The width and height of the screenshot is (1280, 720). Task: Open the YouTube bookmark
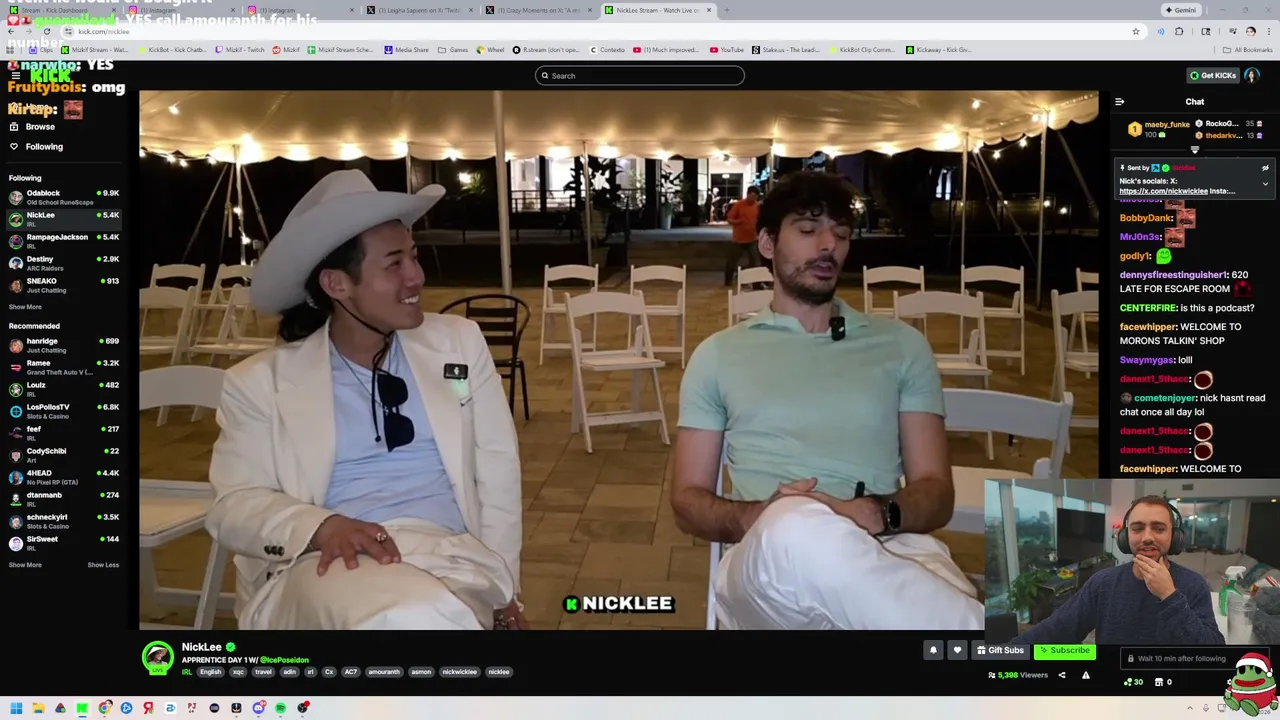click(x=727, y=49)
